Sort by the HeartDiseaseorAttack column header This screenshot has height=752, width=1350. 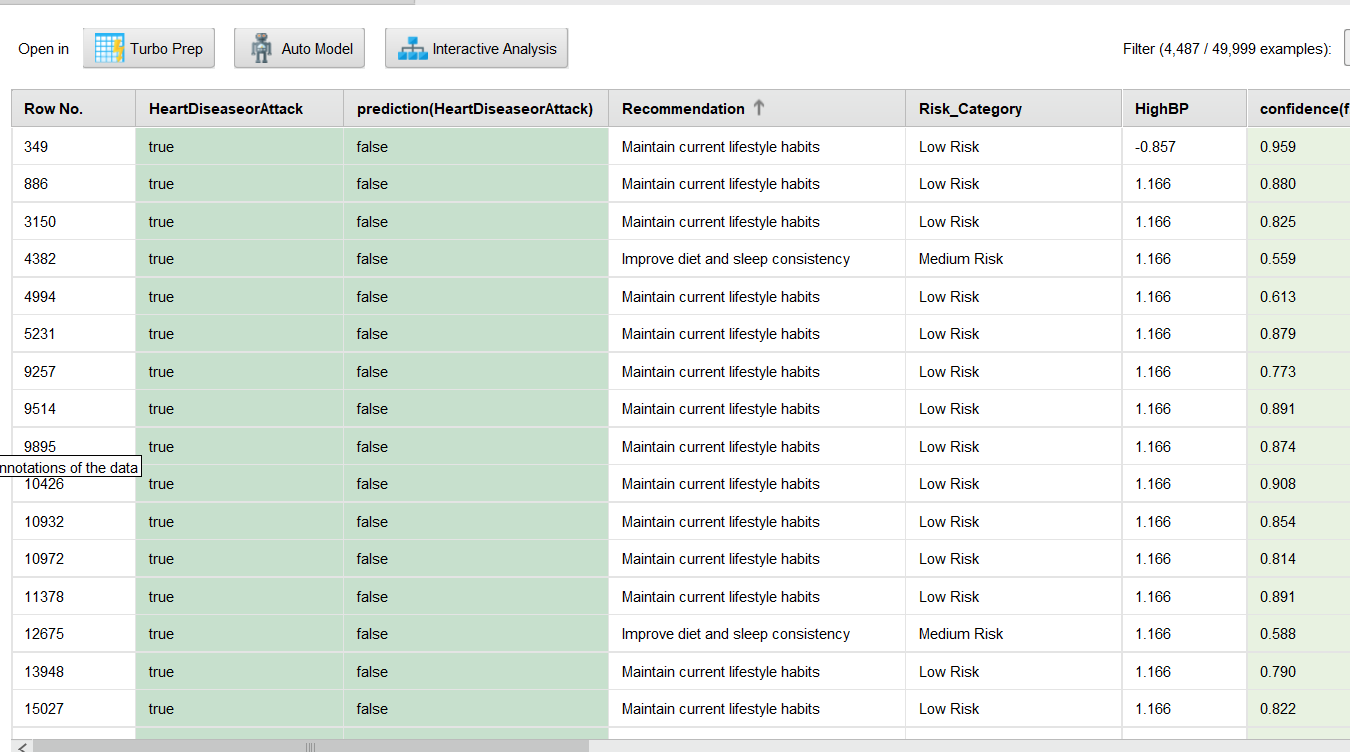[x=239, y=108]
